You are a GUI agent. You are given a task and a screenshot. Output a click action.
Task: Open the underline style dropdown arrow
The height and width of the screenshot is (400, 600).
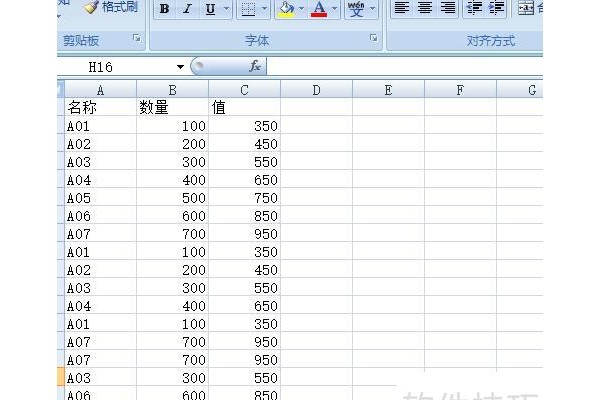click(226, 8)
